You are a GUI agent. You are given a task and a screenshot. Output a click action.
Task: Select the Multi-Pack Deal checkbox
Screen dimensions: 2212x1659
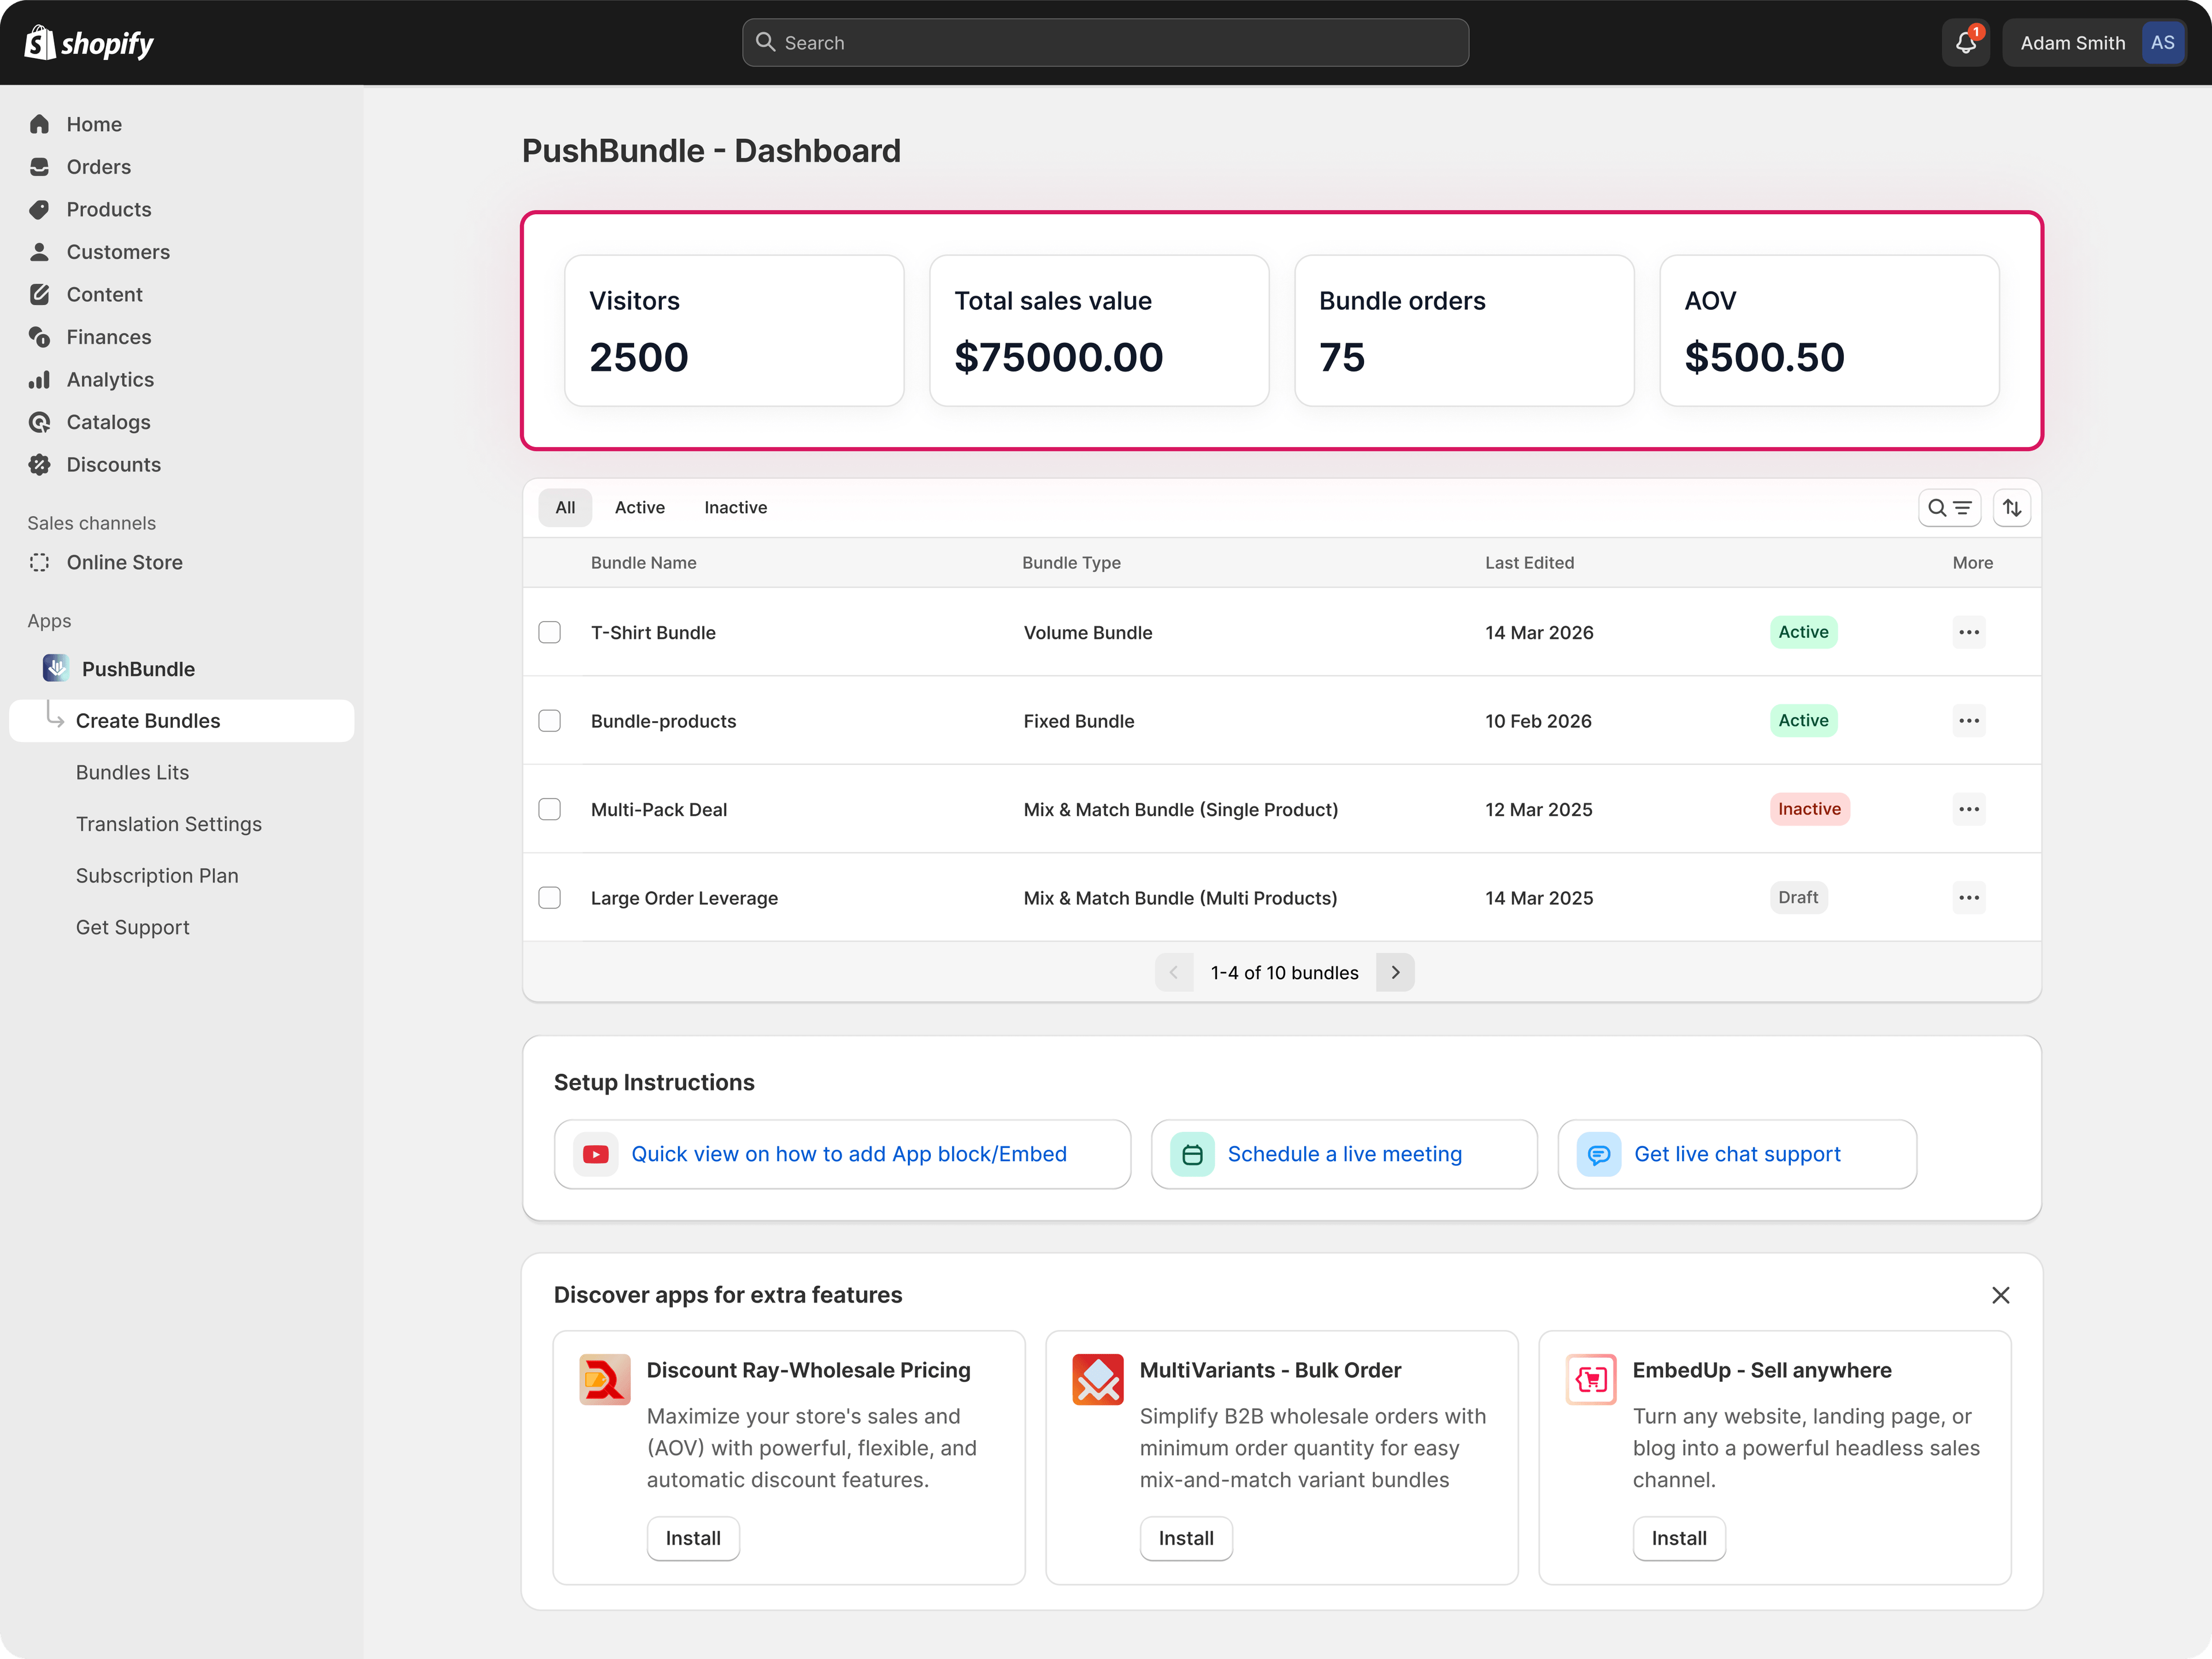click(550, 809)
